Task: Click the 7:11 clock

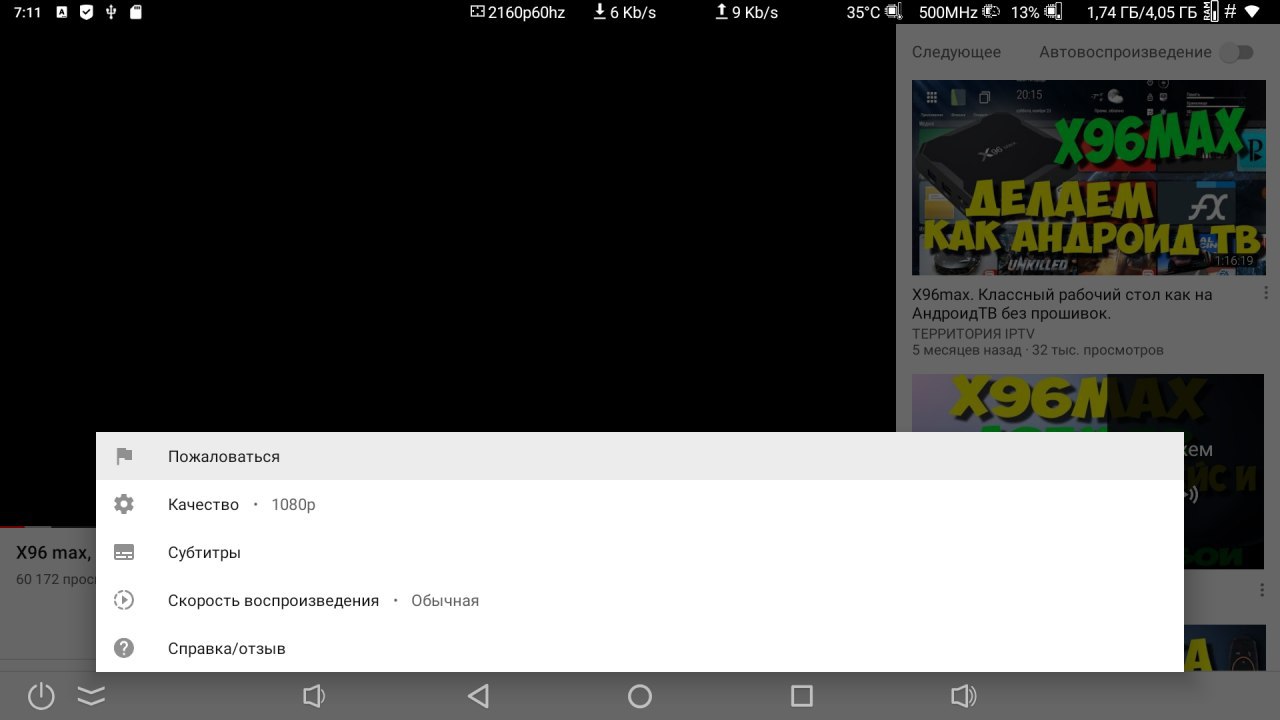Action: 27,12
